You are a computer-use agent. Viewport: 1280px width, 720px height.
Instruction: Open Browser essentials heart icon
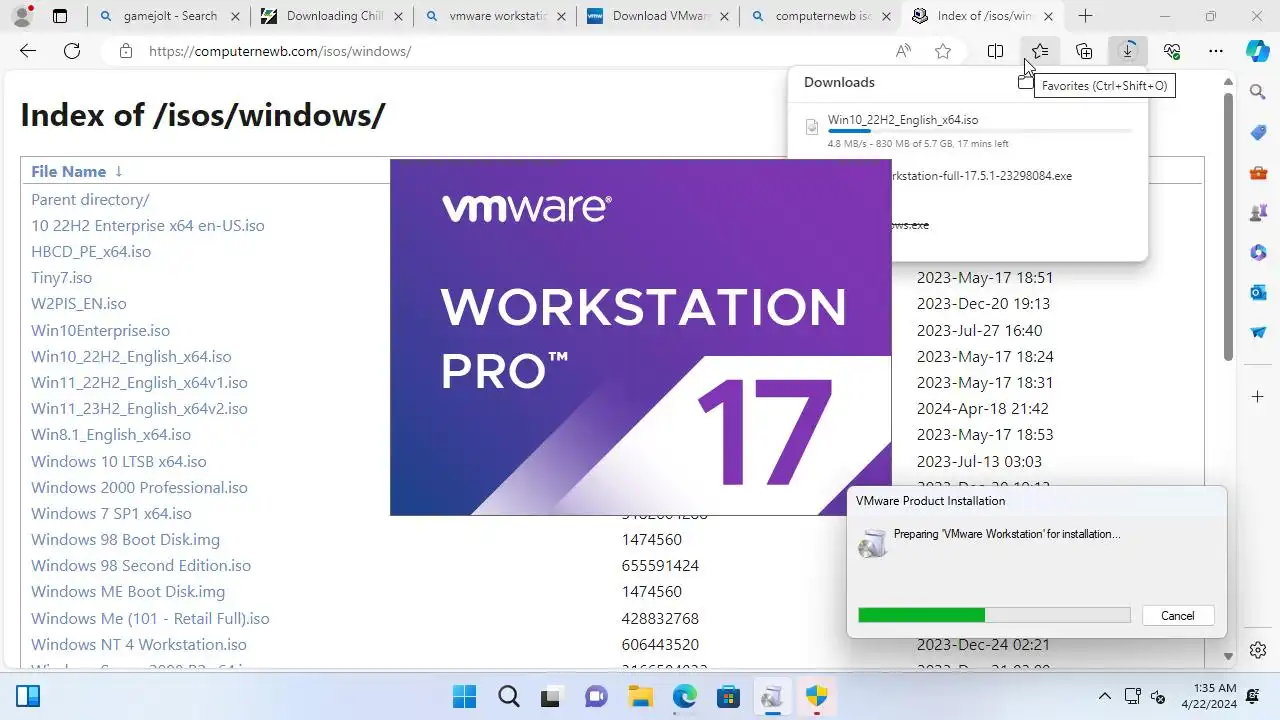1172,51
